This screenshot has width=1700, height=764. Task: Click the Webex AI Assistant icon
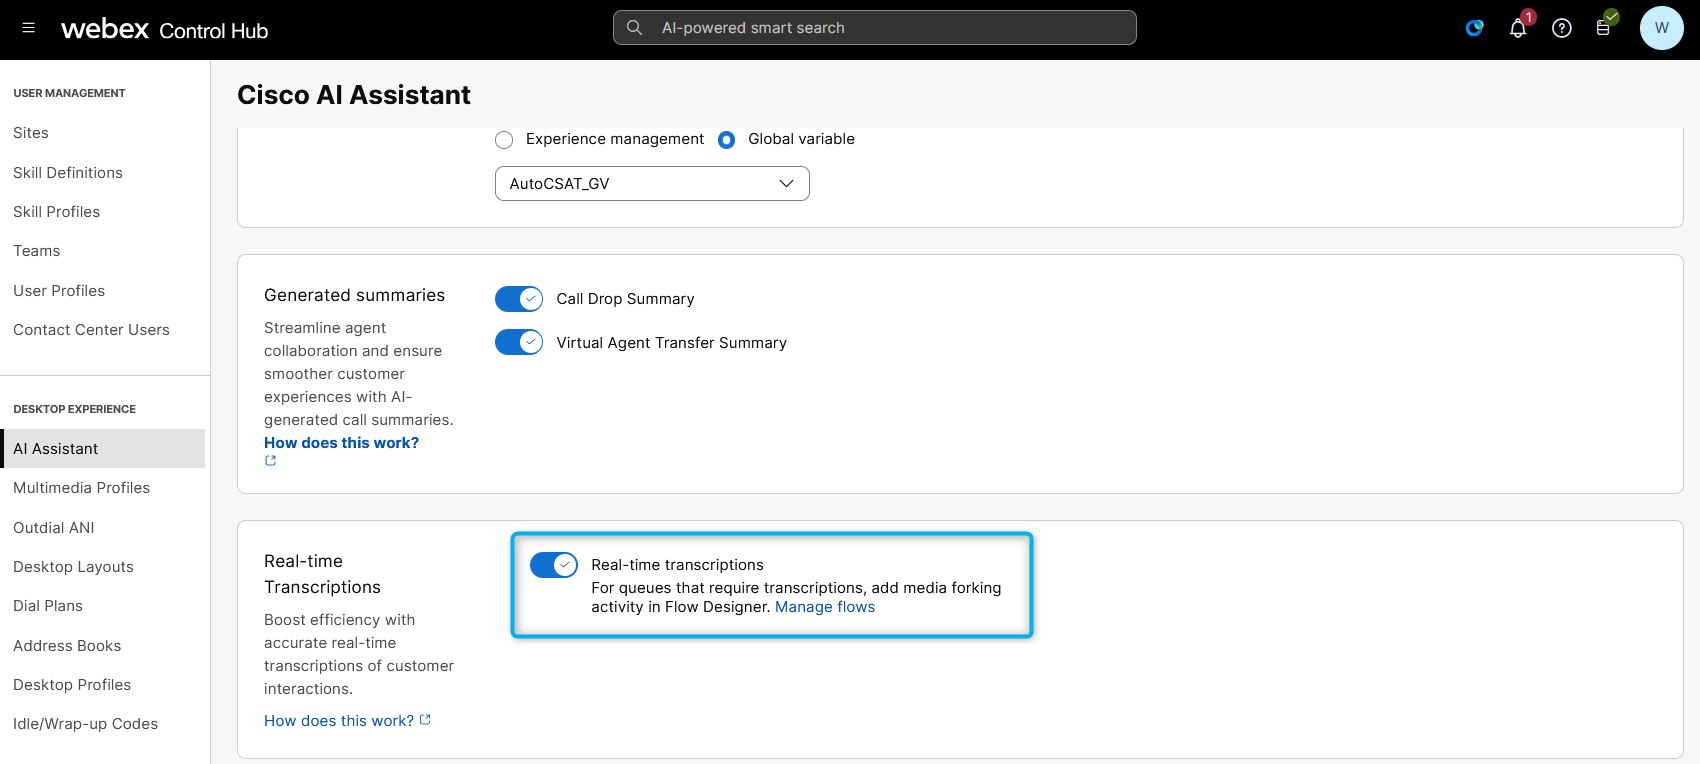[1474, 28]
